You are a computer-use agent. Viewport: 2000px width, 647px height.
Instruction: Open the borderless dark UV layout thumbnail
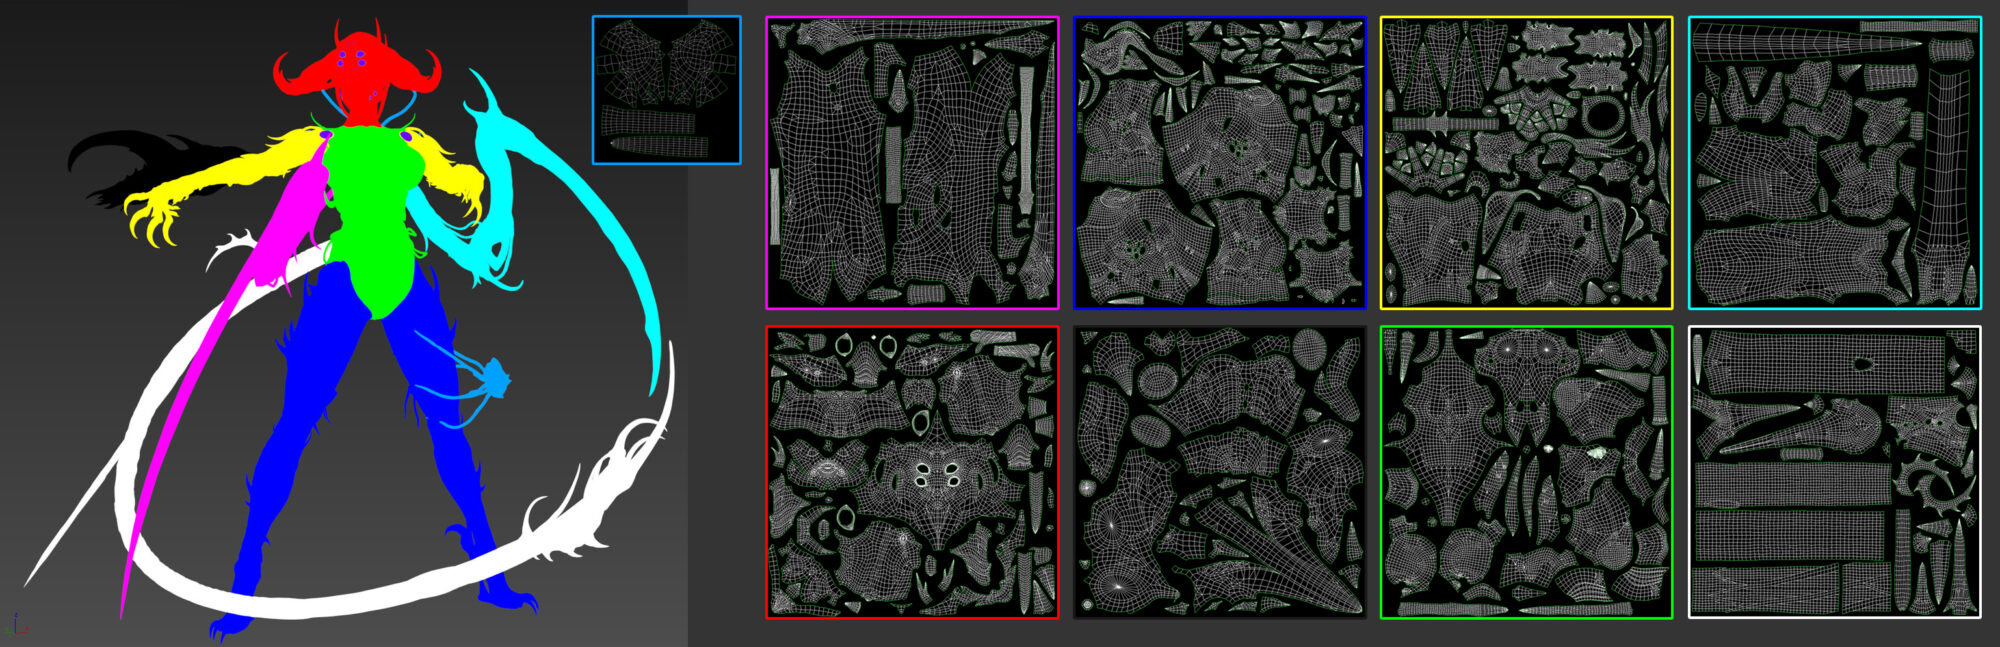coord(1219,472)
